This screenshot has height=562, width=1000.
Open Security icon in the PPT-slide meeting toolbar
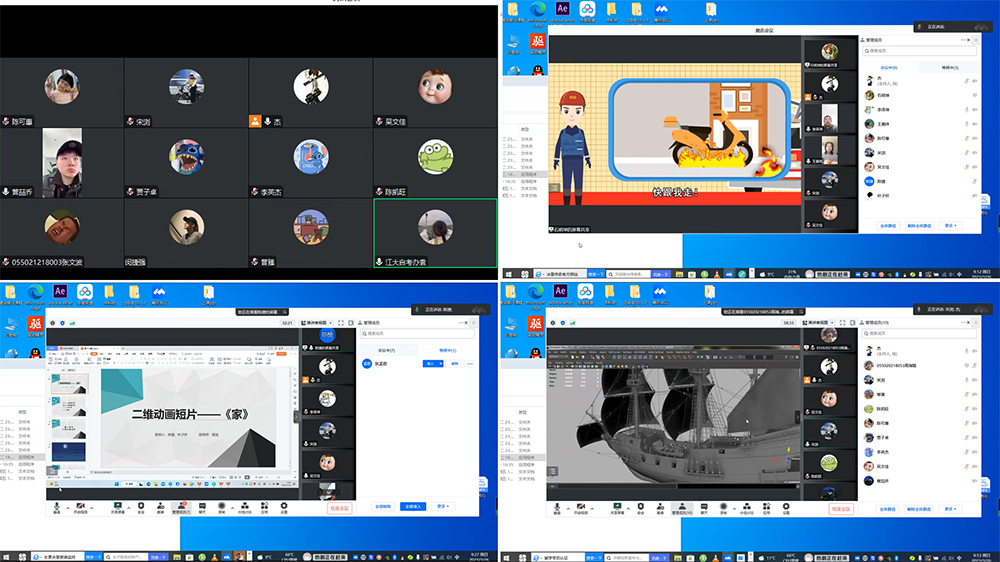coord(141,507)
